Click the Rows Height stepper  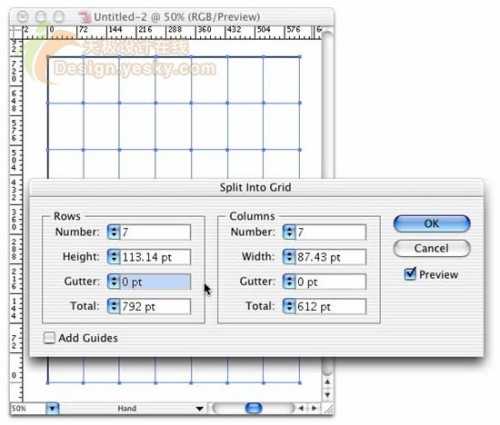[x=113, y=257]
